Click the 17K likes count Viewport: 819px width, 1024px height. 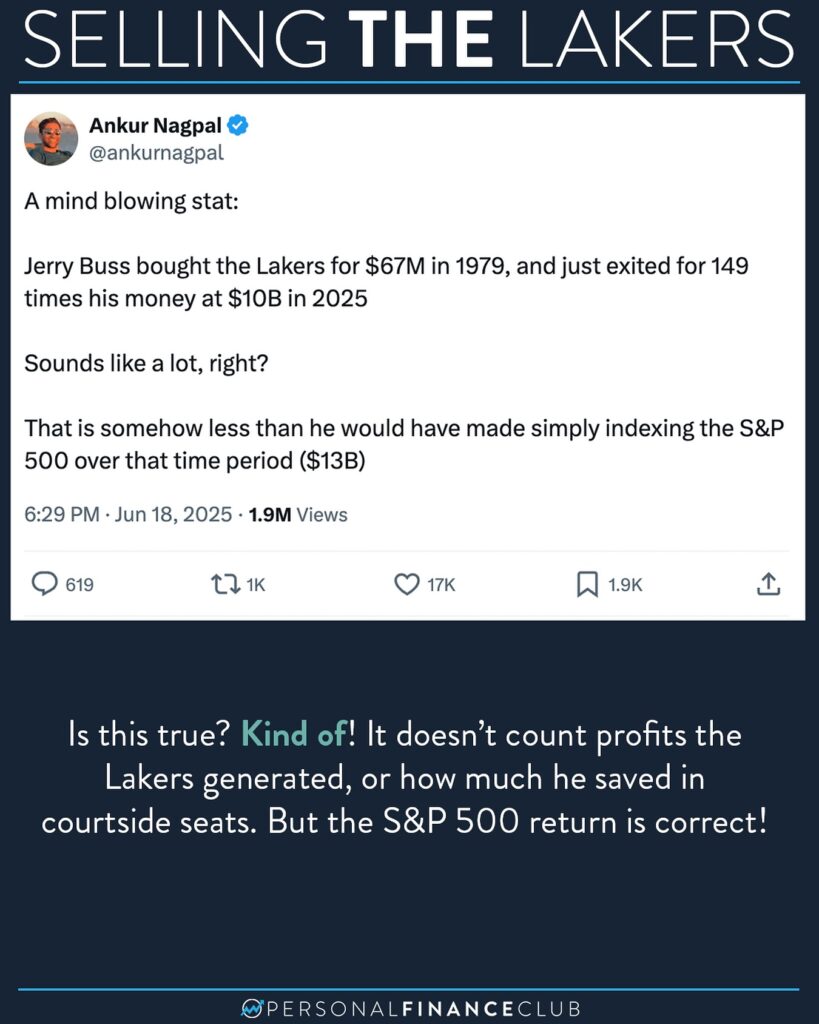442,584
